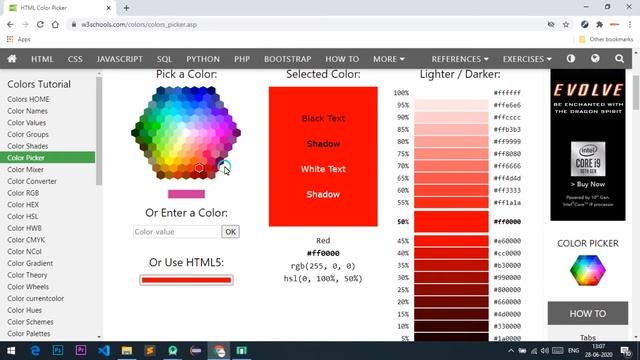Screen dimensions: 640x360
Task: Open the Chrome three-dot menu
Action: pyautogui.click(x=630, y=24)
